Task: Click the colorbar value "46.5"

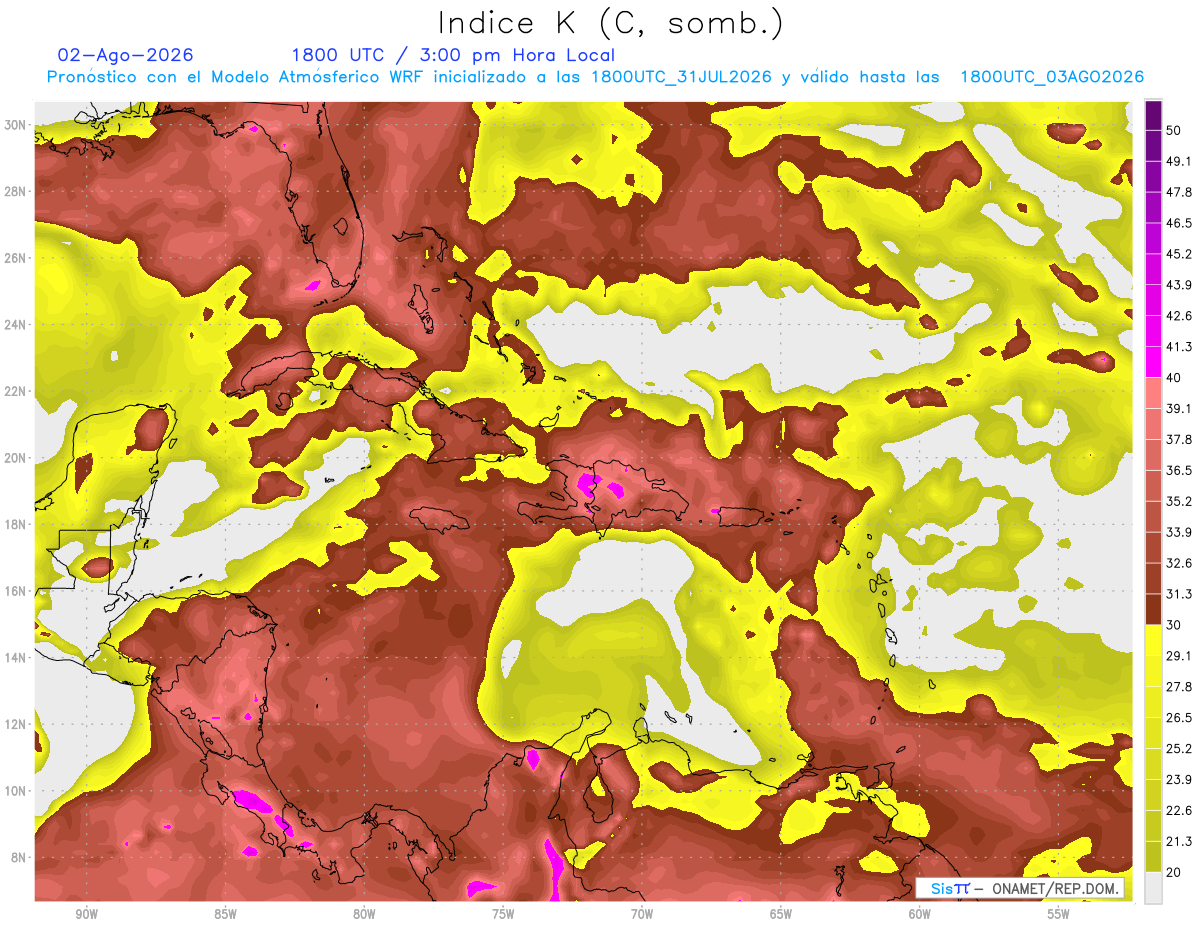Action: [1180, 223]
